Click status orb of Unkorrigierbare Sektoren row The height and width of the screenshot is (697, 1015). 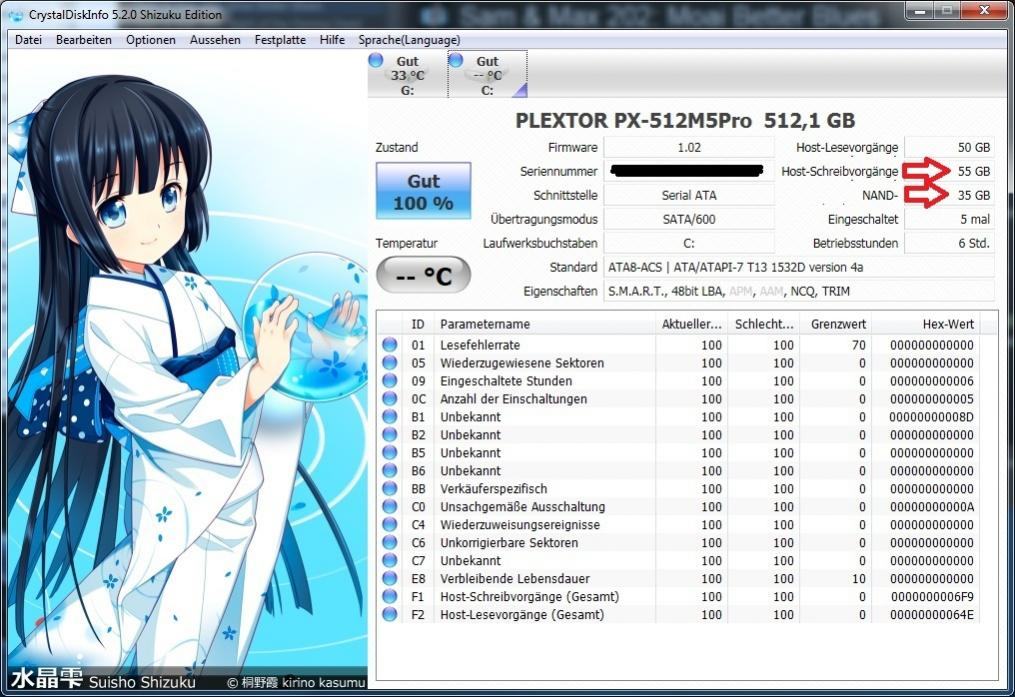click(x=390, y=542)
